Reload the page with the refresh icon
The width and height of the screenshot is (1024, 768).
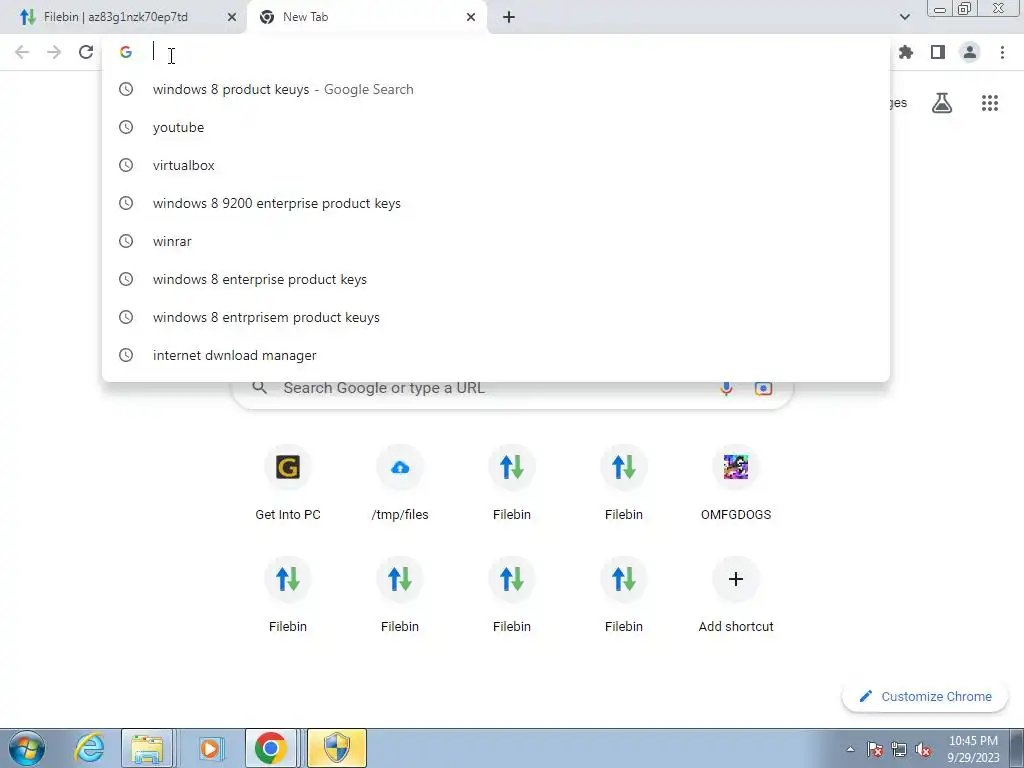(x=86, y=52)
